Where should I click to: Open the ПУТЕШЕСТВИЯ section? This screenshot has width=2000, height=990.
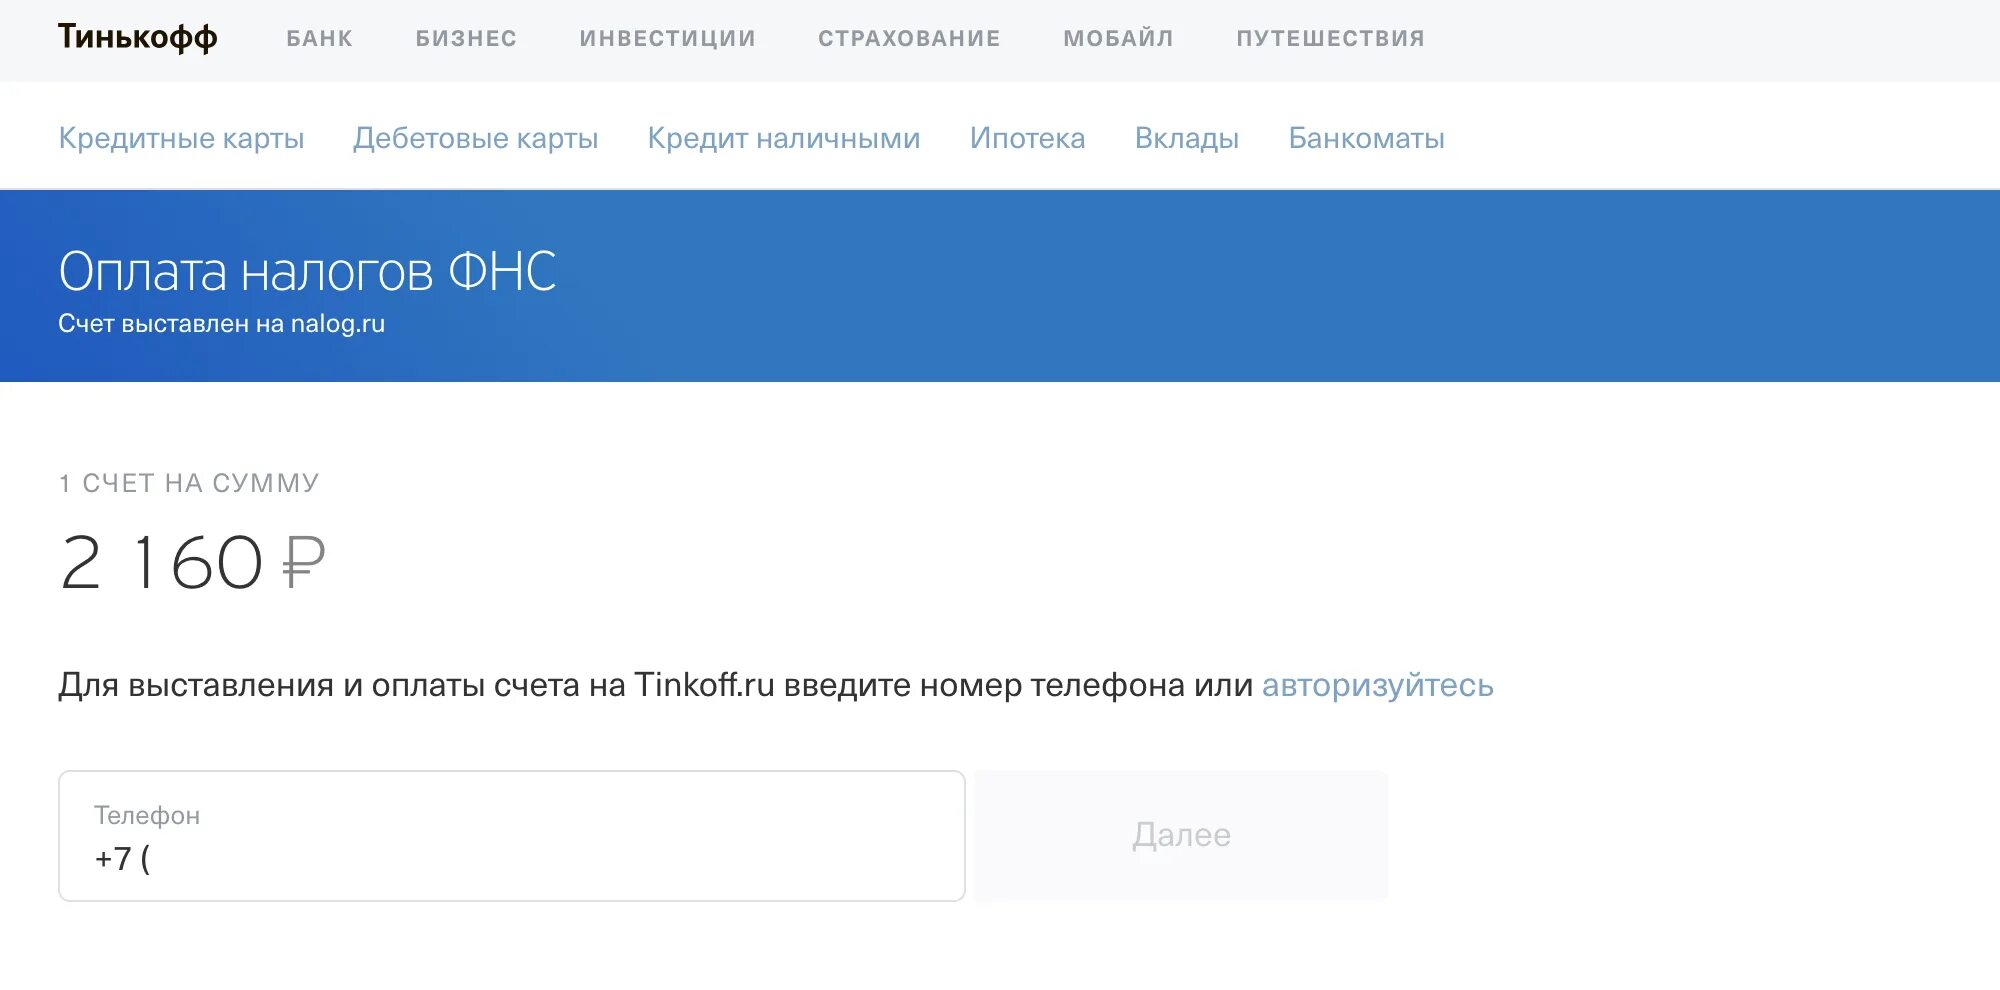(1331, 38)
